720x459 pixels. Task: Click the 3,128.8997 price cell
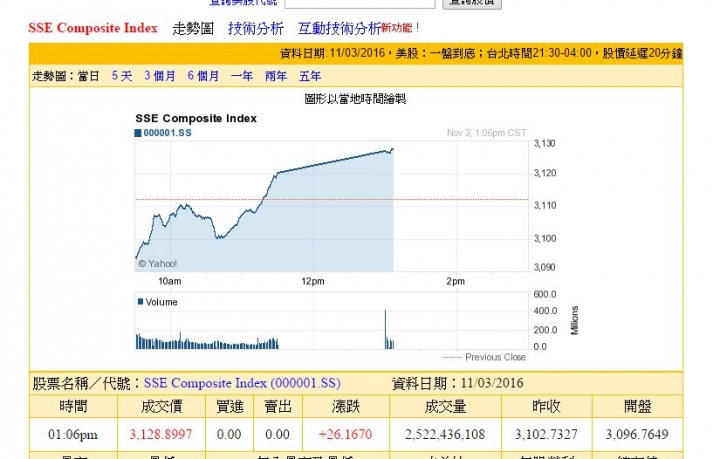[161, 434]
